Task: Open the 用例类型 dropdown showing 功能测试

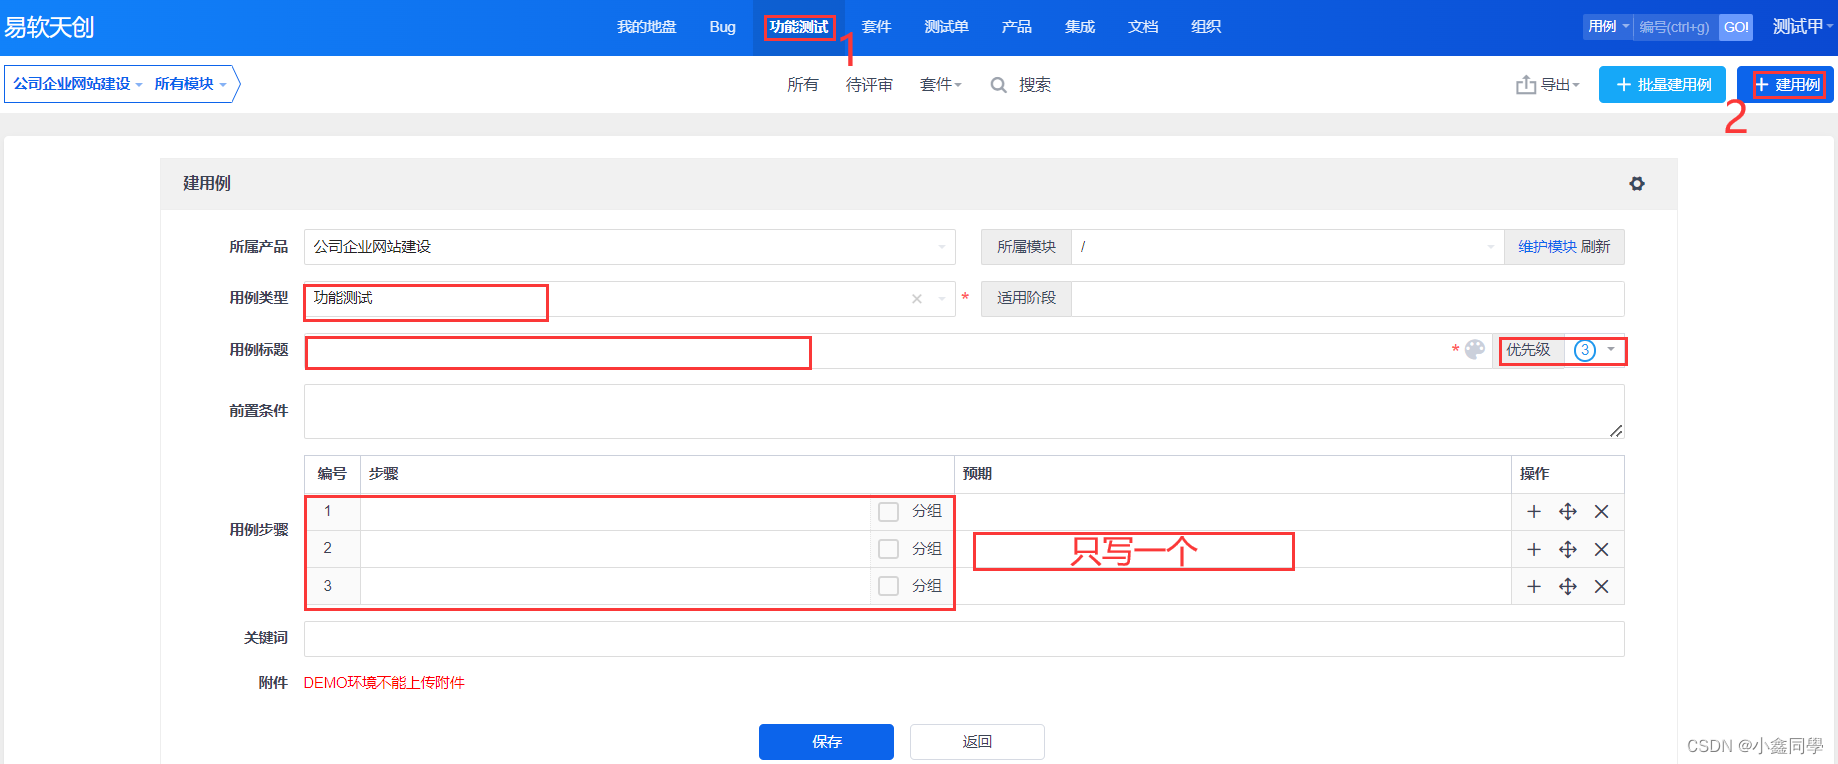Action: [630, 299]
